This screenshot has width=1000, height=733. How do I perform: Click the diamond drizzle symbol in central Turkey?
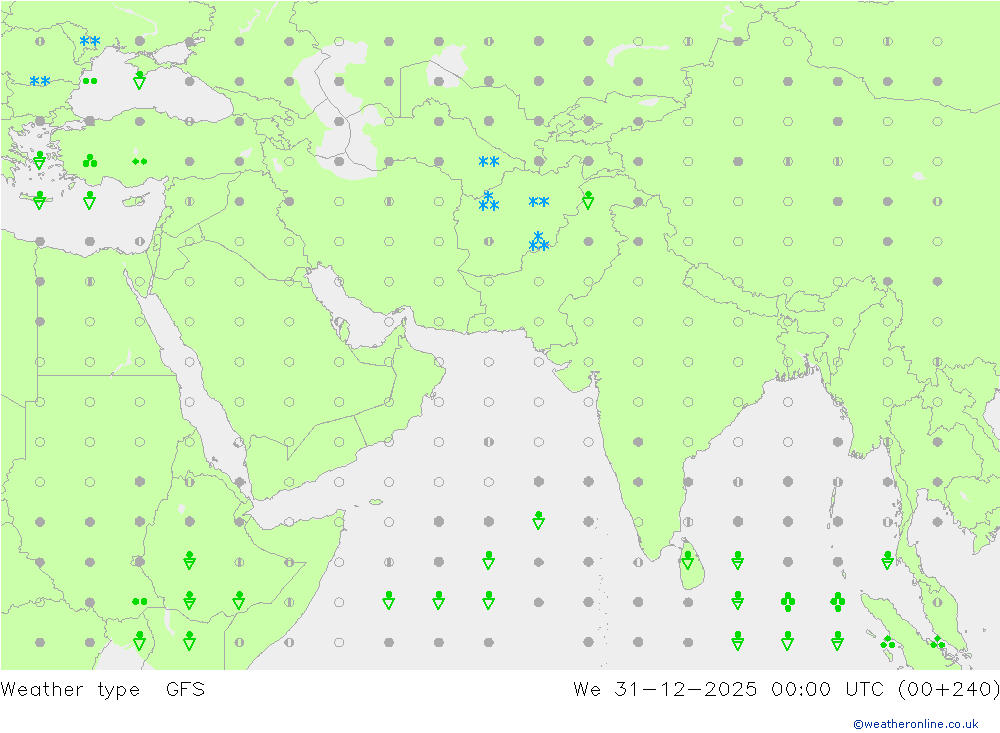(x=140, y=161)
